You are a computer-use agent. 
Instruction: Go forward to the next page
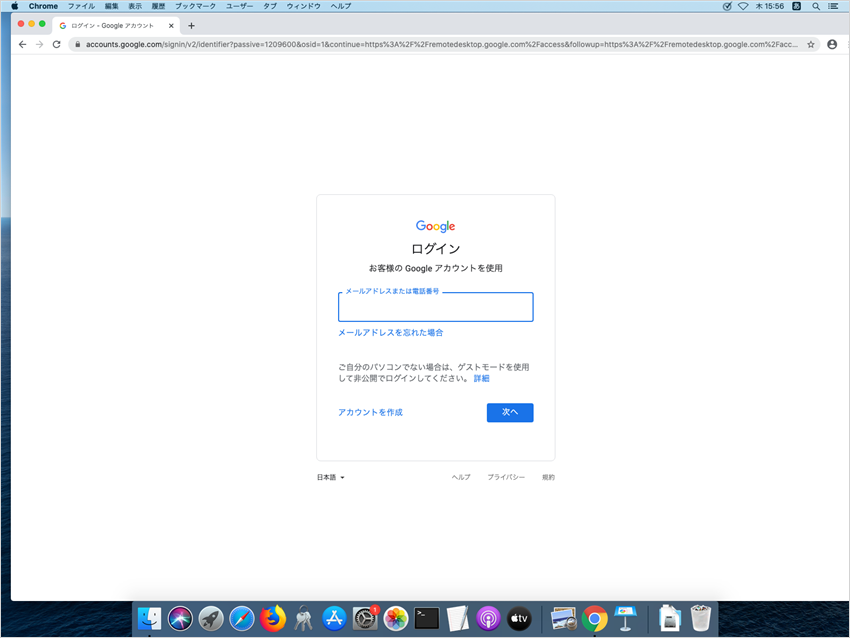39,44
